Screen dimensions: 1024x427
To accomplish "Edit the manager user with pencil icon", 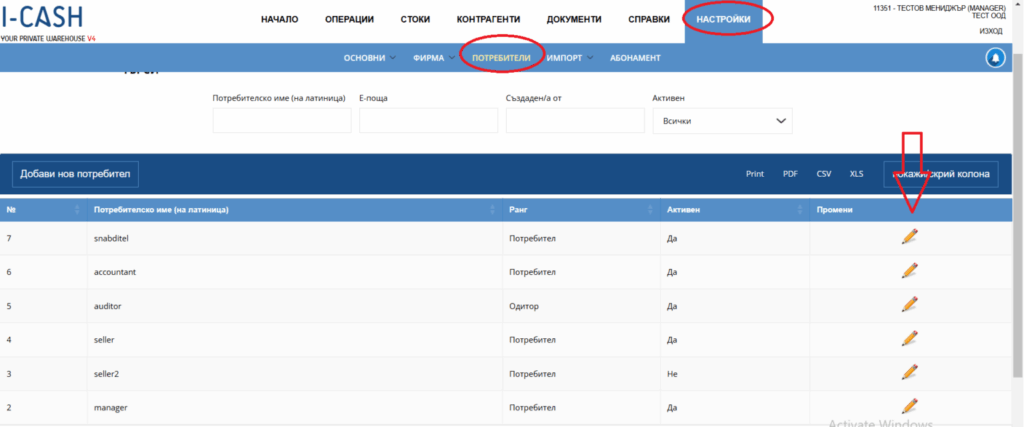I will [x=909, y=406].
